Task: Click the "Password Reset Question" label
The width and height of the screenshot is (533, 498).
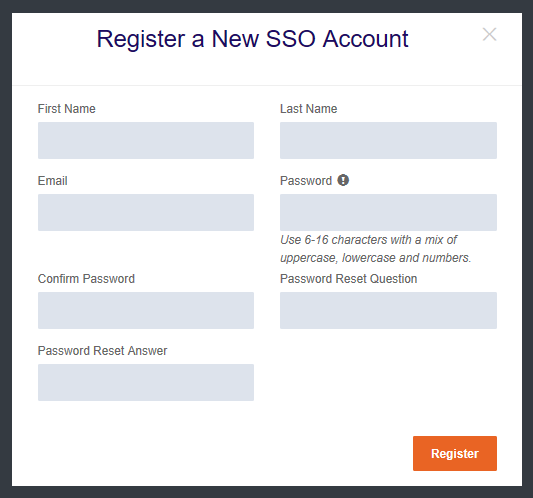Action: [348, 279]
